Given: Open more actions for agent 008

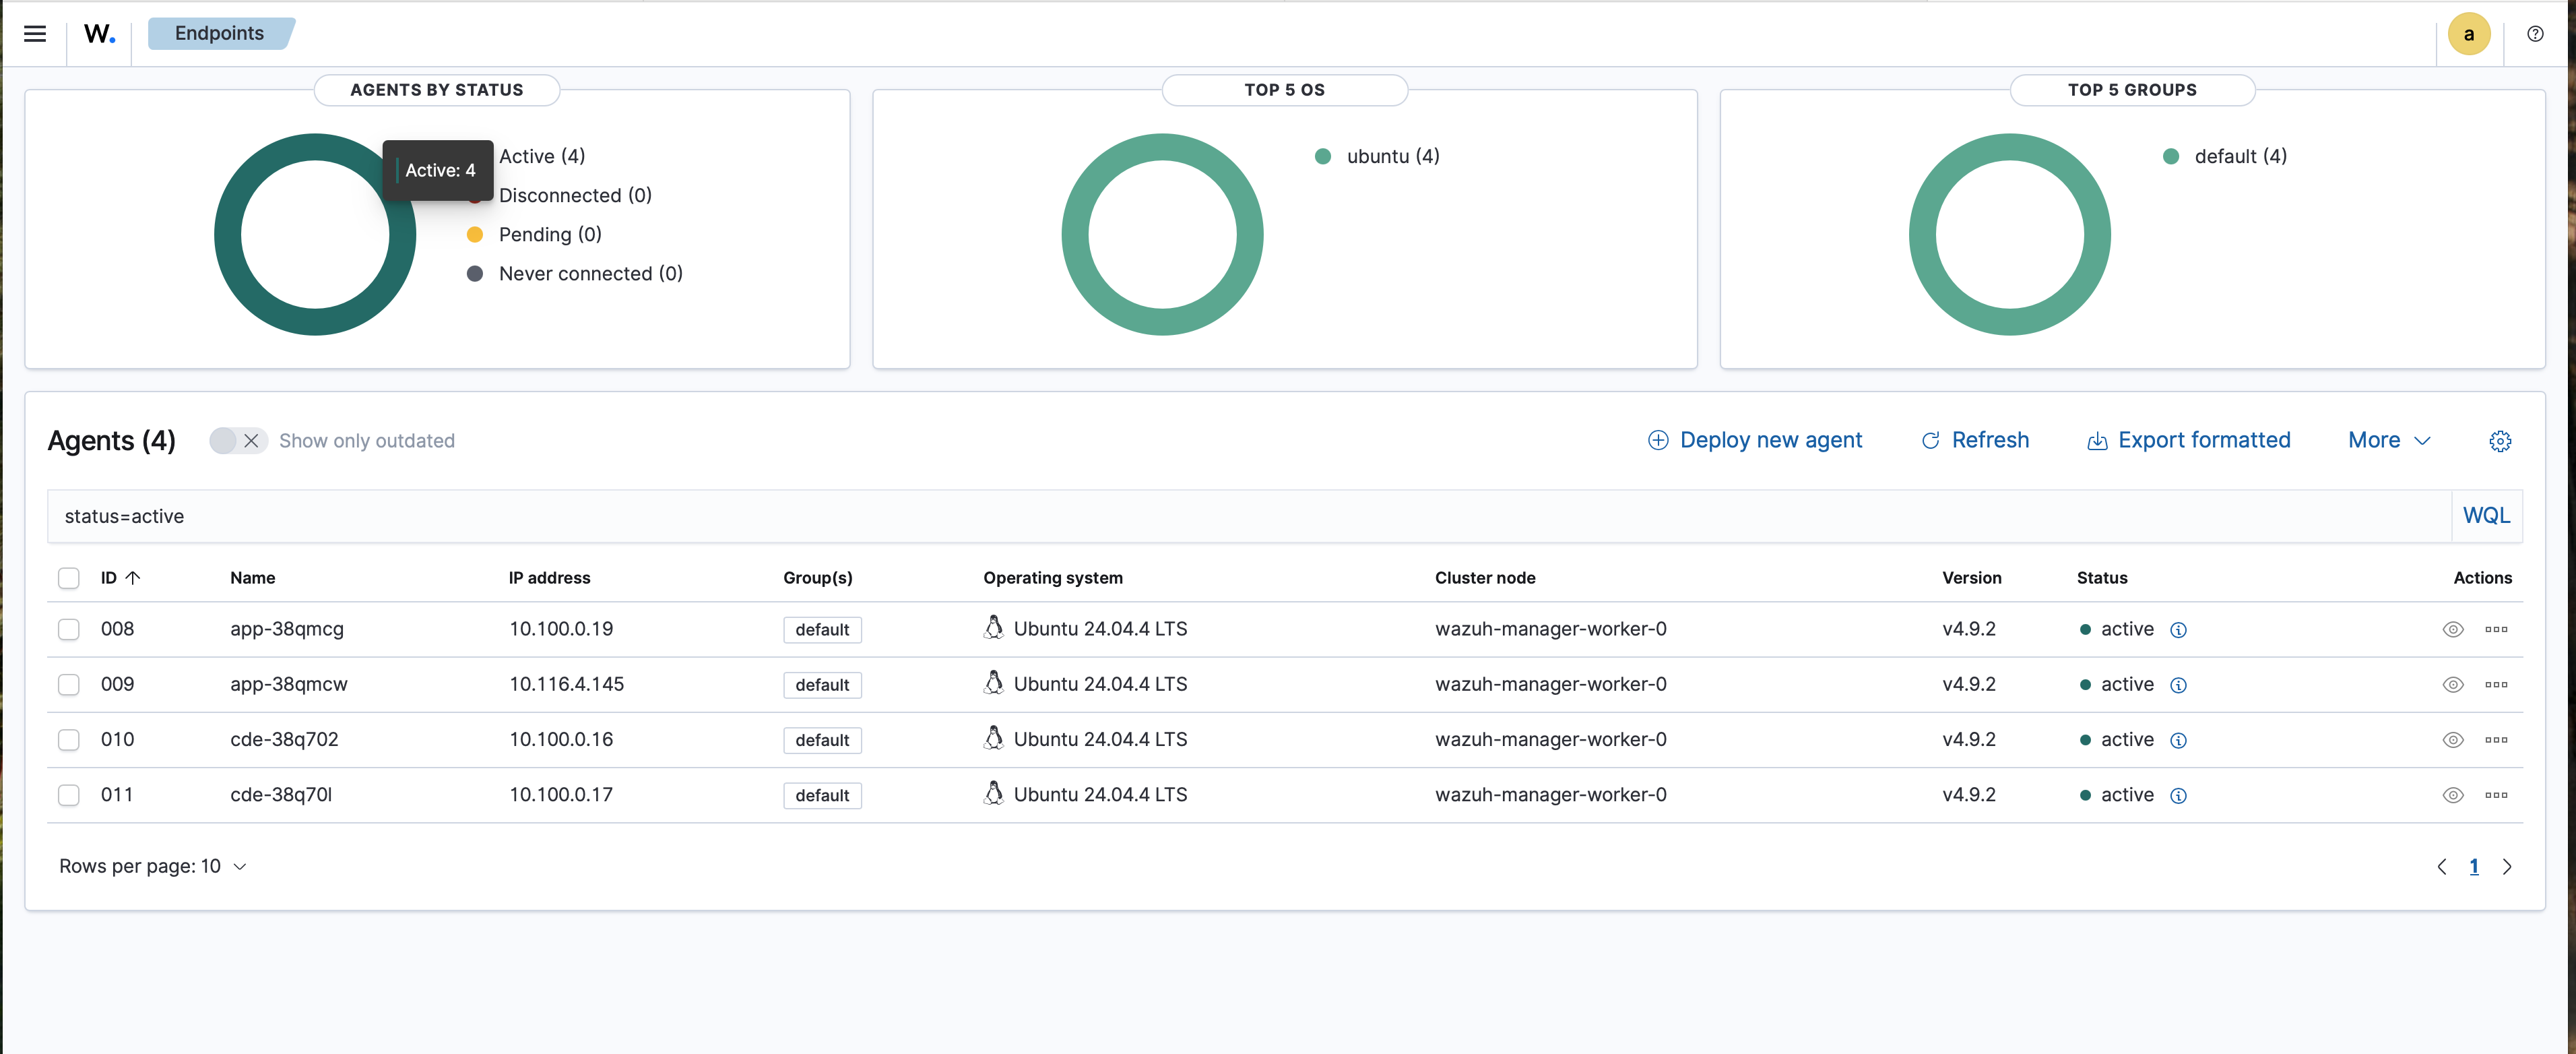Looking at the screenshot, I should click(x=2496, y=630).
